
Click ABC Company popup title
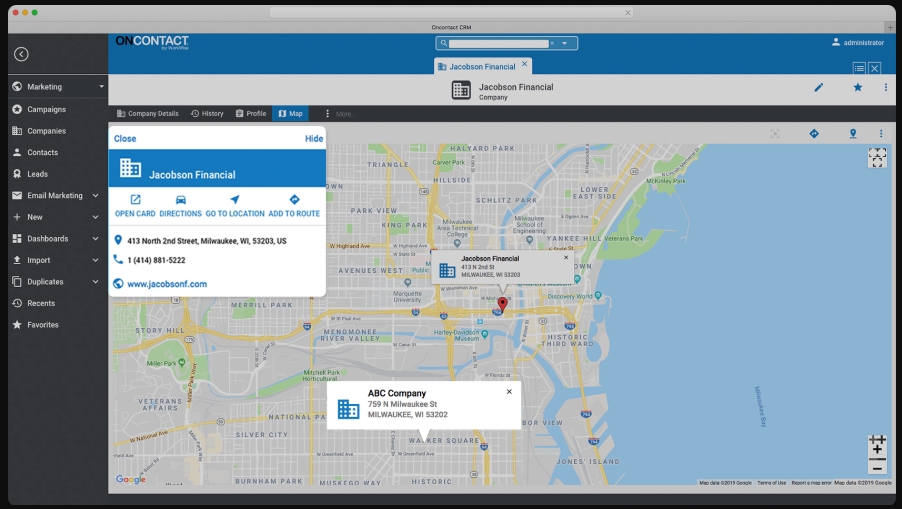point(397,393)
